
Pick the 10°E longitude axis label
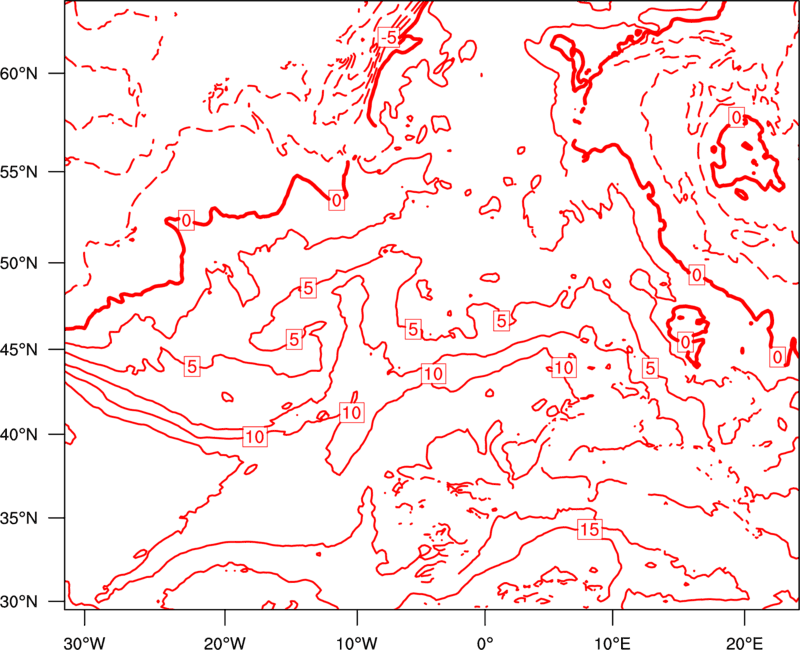612,643
